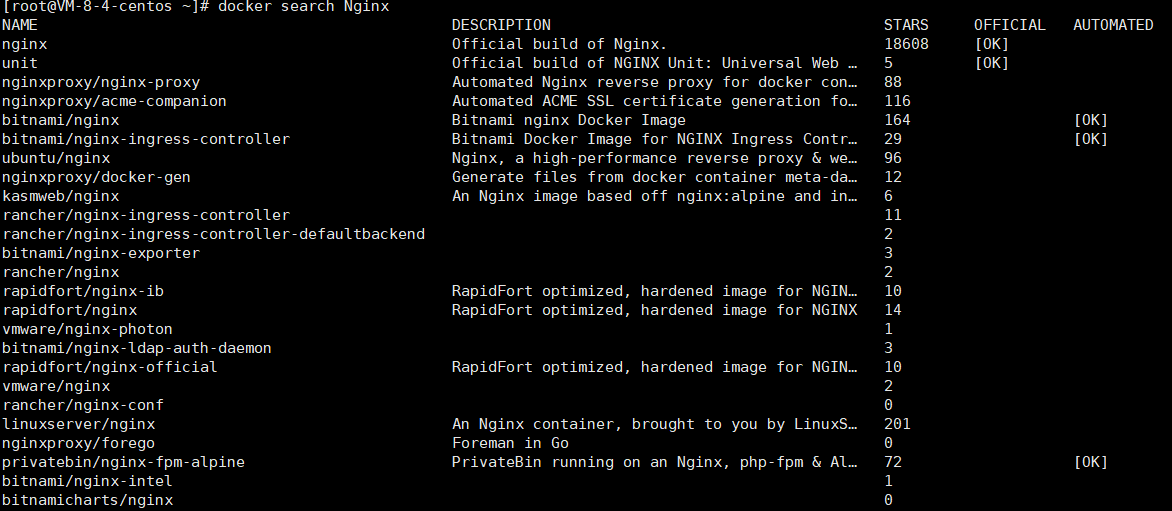Click the typed command "docker search Nginx"
The width and height of the screenshot is (1172, 511).
tap(303, 7)
